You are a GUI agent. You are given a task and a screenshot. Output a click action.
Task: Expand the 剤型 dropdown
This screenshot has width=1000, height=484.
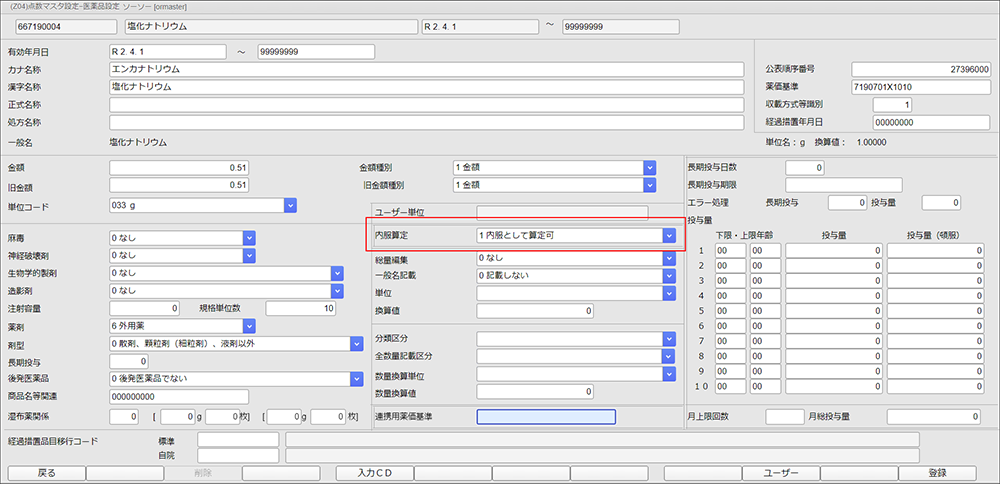pos(356,343)
